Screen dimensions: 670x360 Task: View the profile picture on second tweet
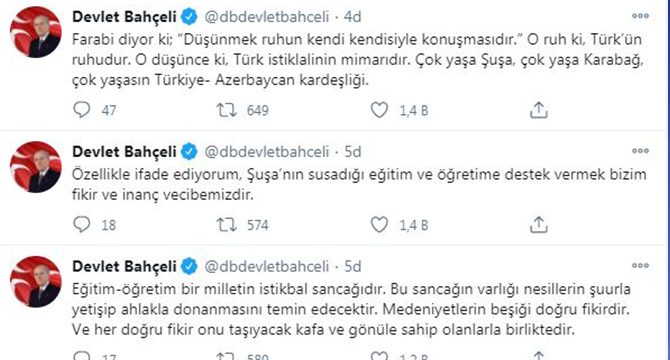(x=35, y=167)
